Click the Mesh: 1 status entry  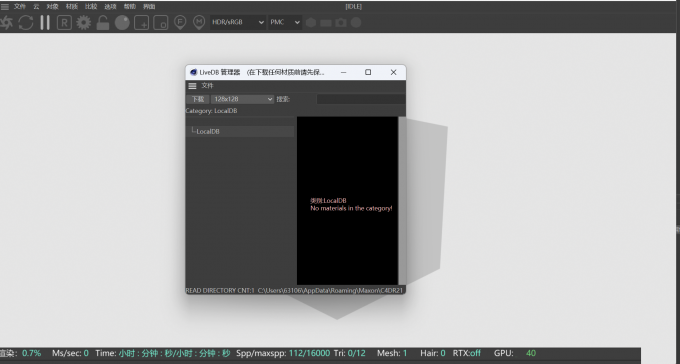tap(392, 353)
